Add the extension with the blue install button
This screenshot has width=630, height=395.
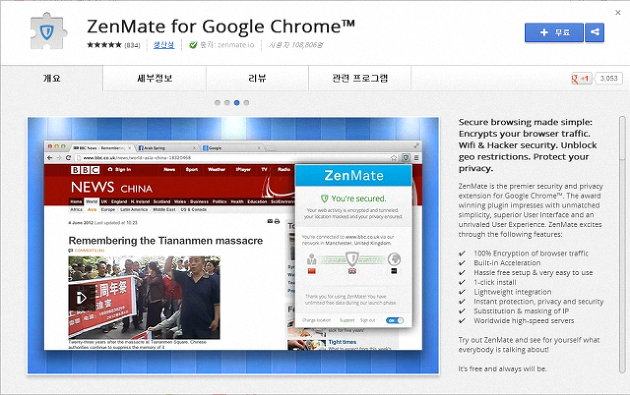click(x=554, y=33)
